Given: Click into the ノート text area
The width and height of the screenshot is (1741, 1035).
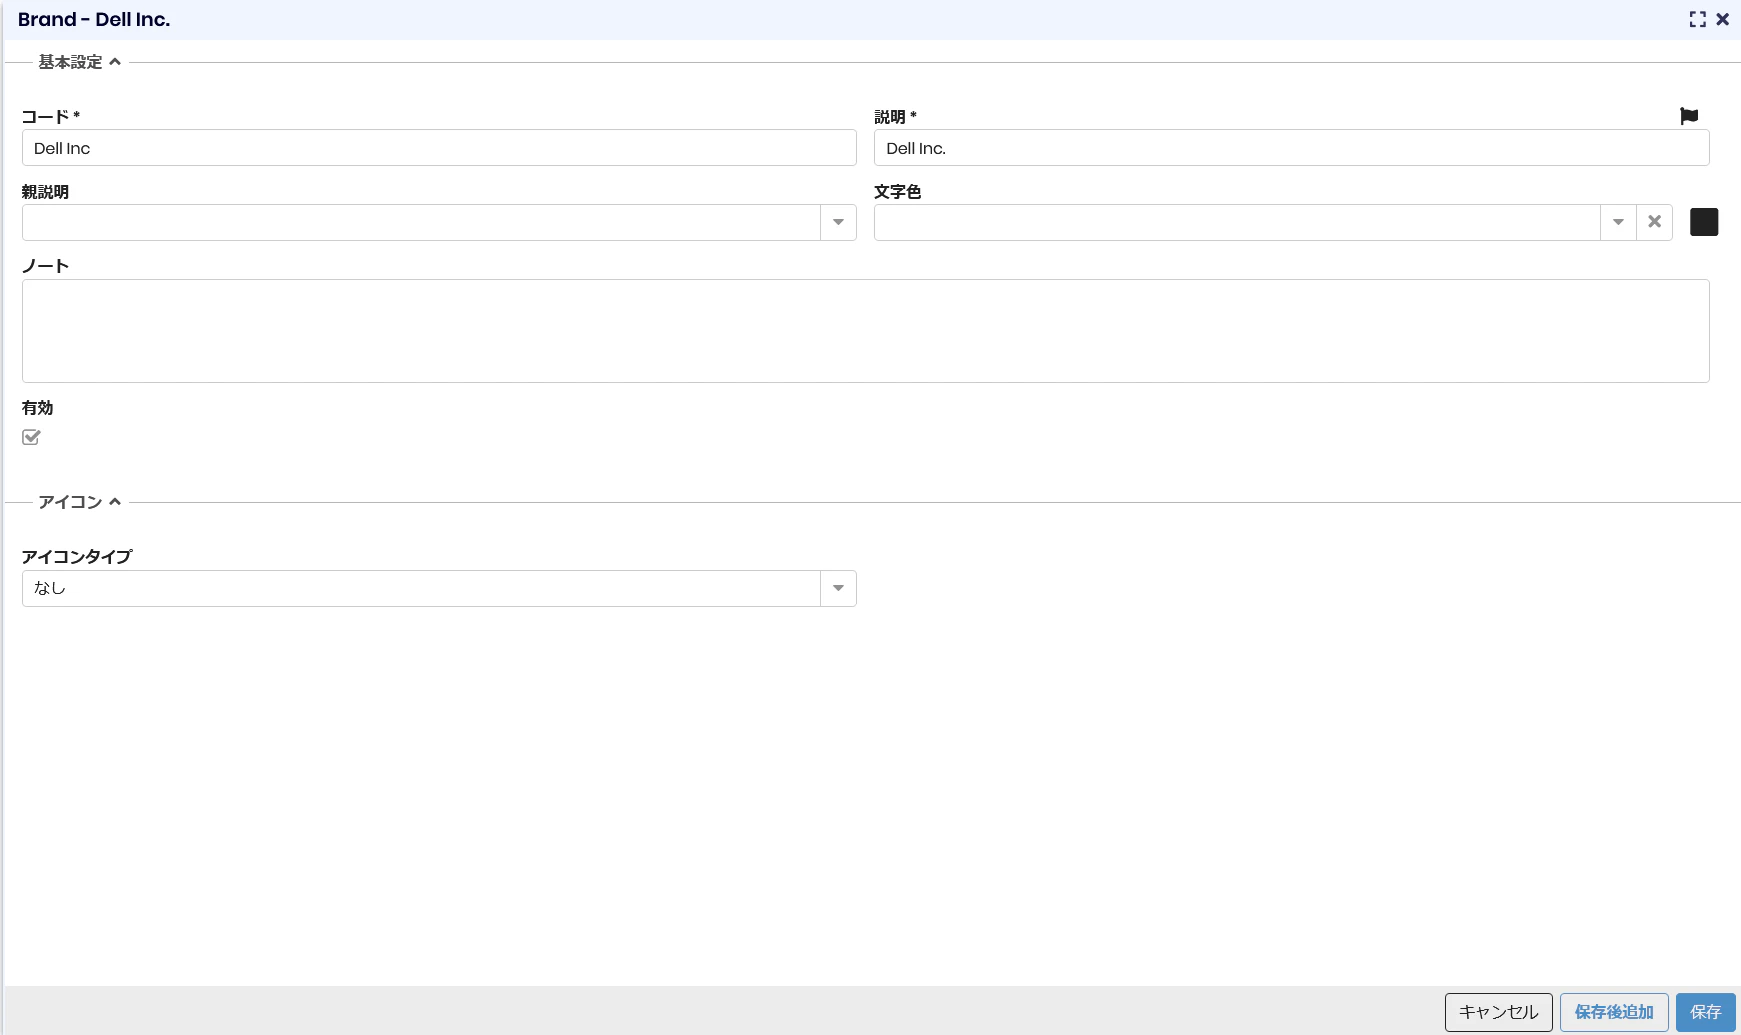Looking at the screenshot, I should click(x=866, y=331).
